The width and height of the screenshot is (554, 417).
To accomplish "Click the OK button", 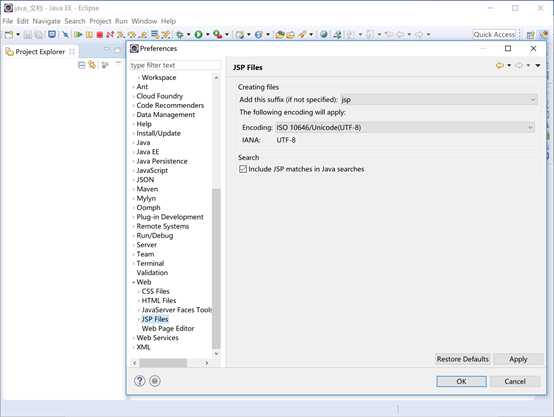I will click(x=461, y=381).
